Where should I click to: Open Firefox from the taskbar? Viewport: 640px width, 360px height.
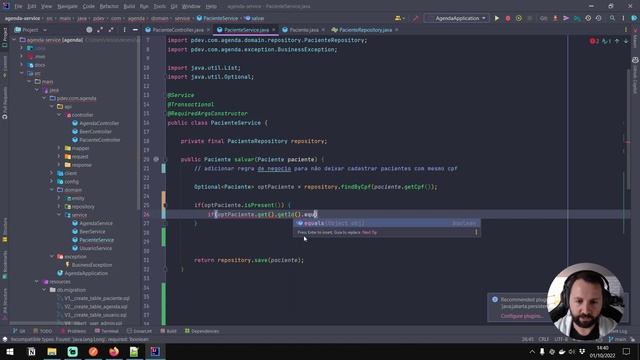pos(113,351)
